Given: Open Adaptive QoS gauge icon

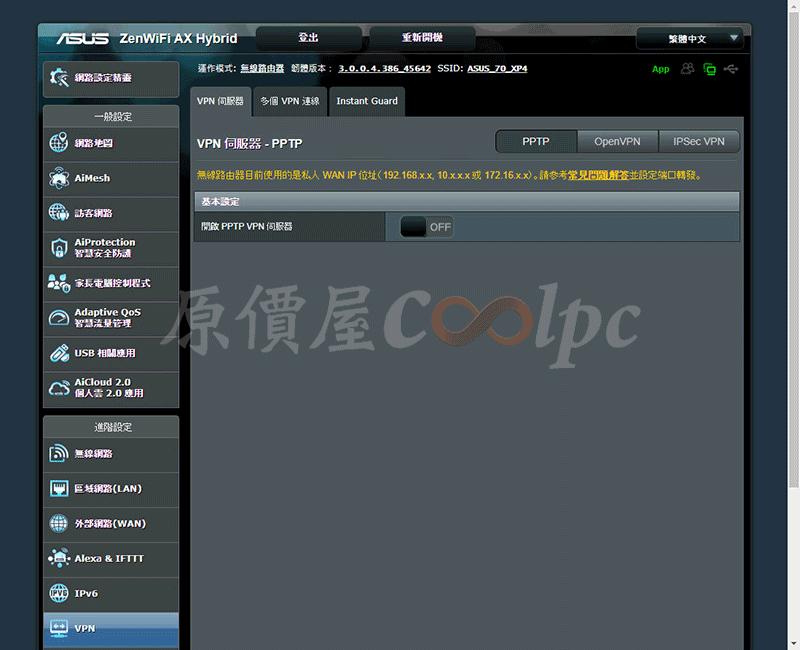Looking at the screenshot, I should tap(59, 318).
